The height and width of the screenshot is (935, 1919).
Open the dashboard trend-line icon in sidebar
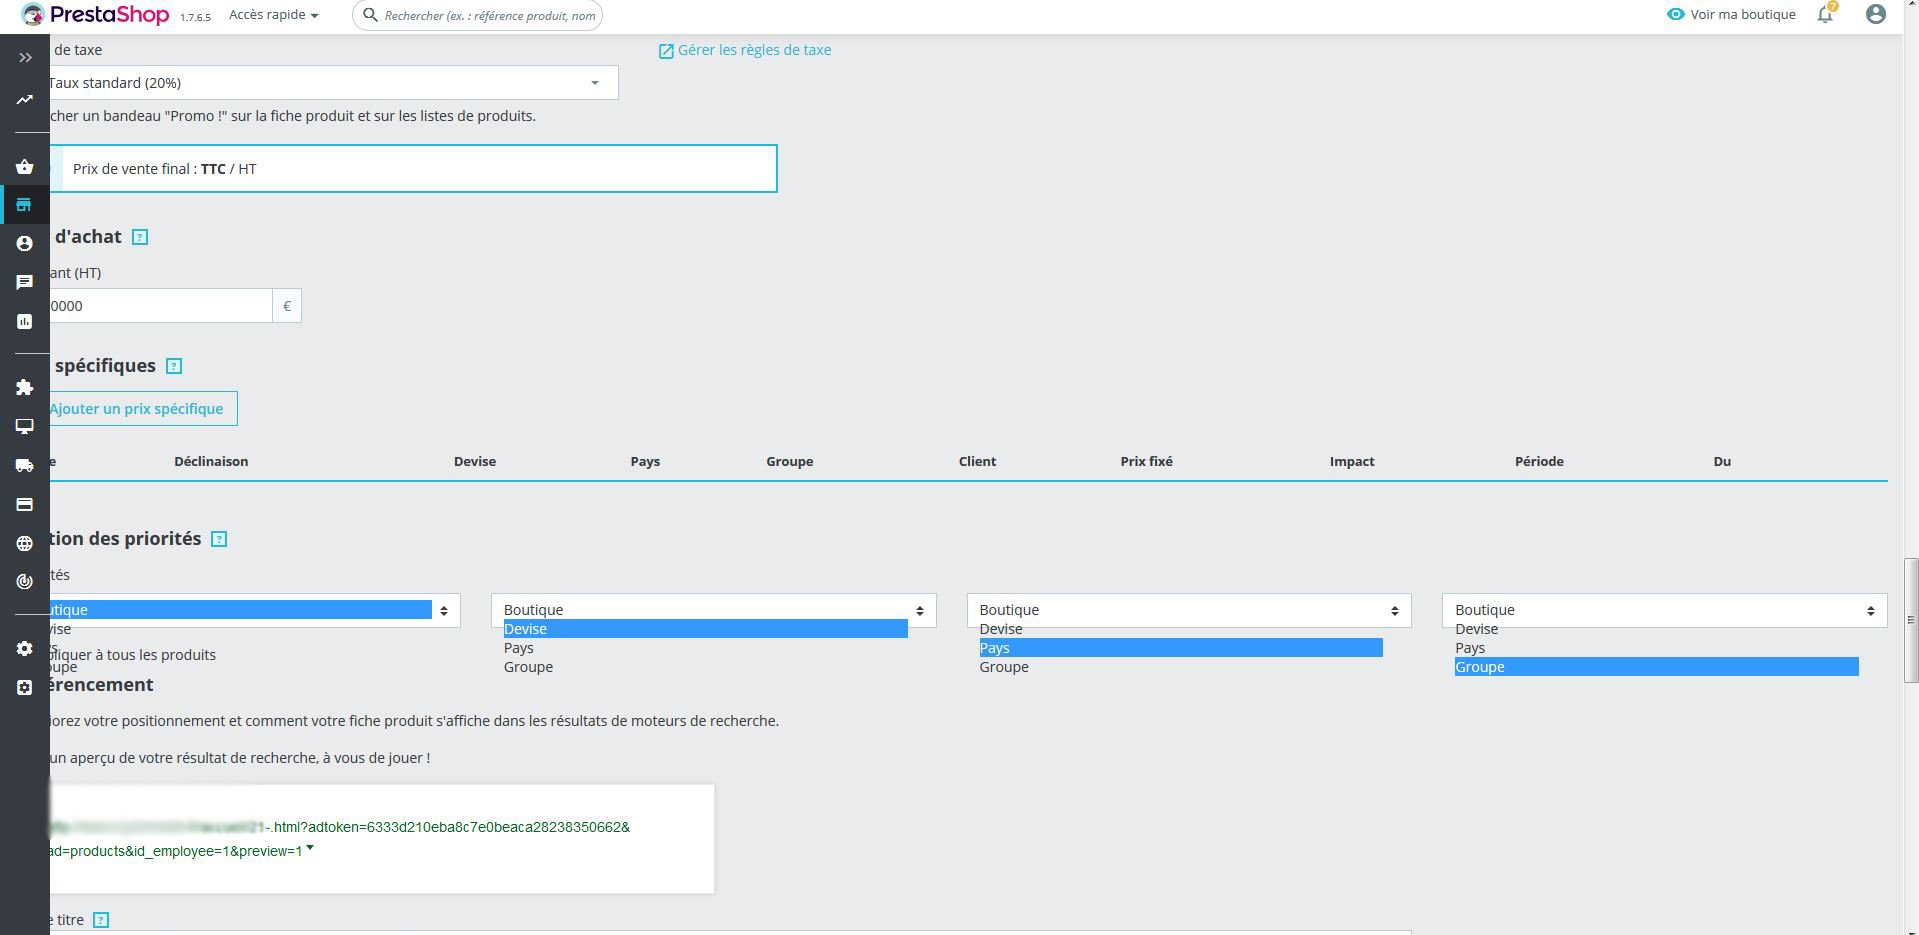(25, 99)
